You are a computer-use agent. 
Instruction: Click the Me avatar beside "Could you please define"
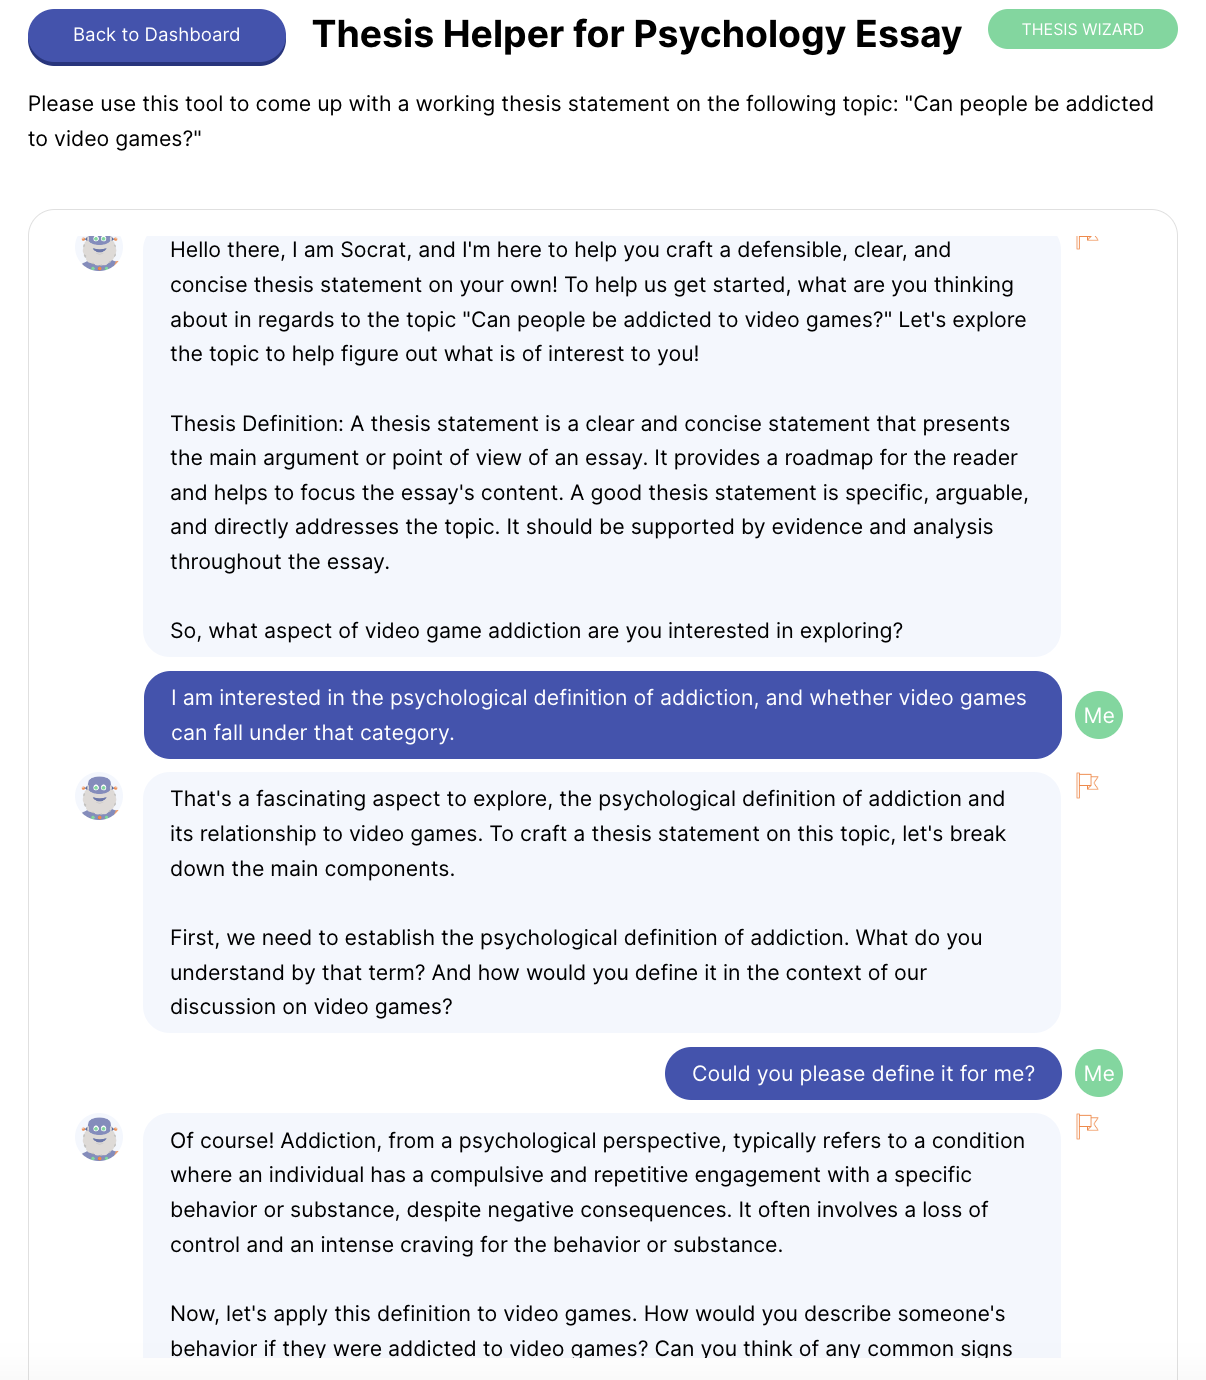point(1098,1073)
